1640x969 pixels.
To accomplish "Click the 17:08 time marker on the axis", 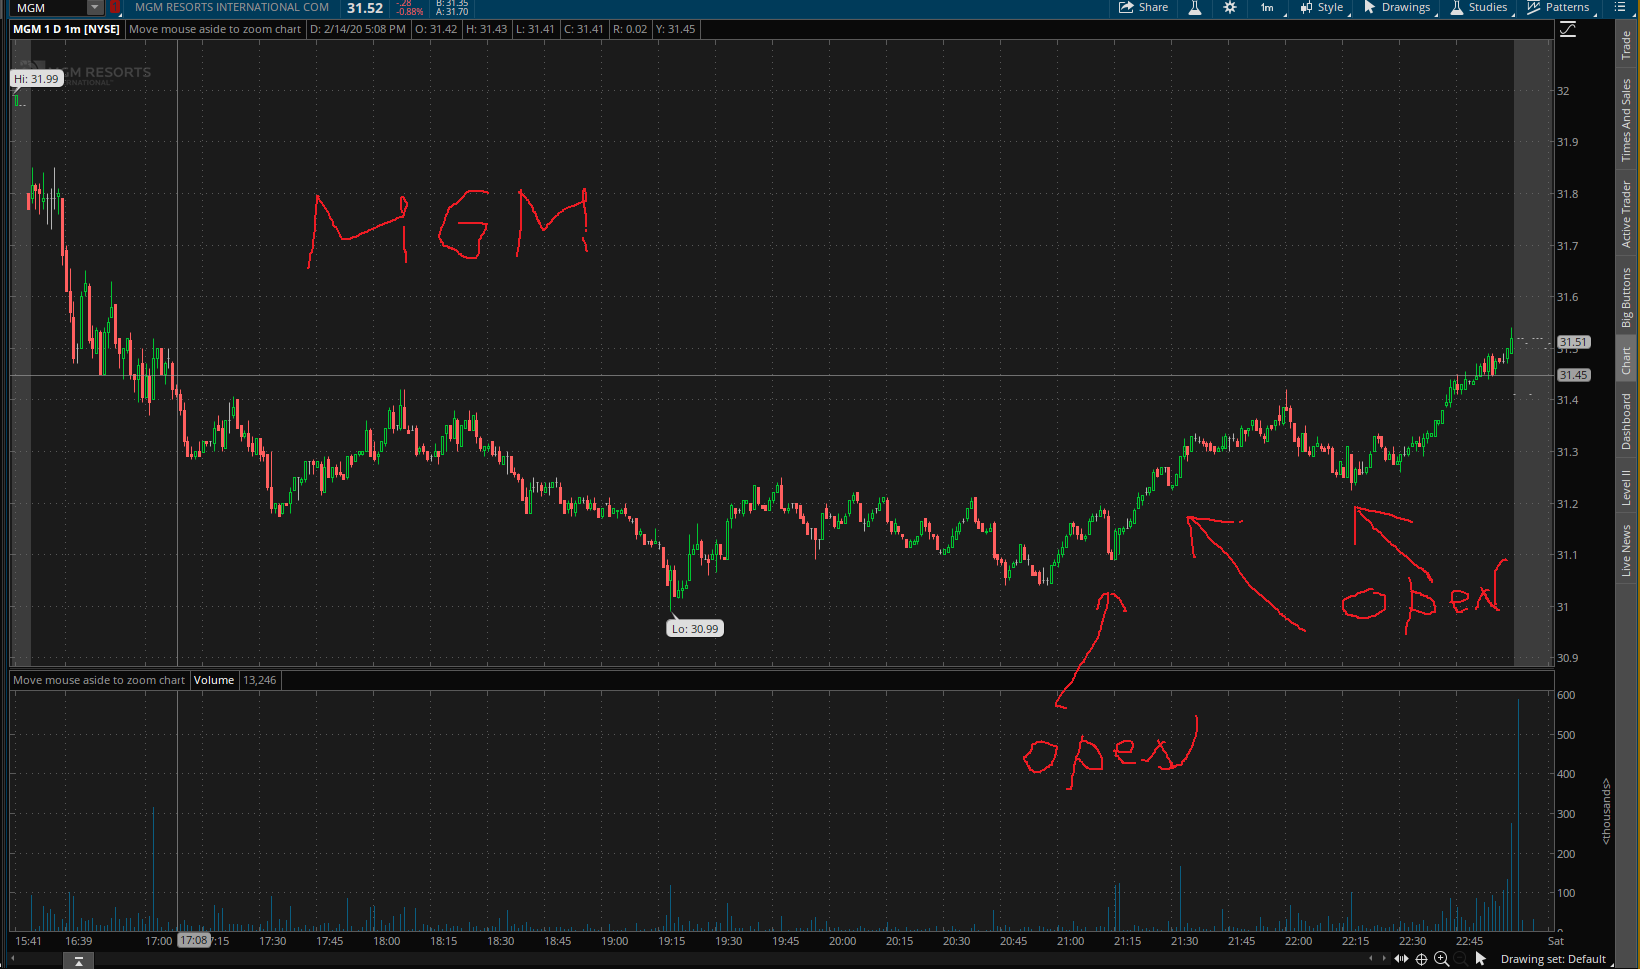I will 194,940.
